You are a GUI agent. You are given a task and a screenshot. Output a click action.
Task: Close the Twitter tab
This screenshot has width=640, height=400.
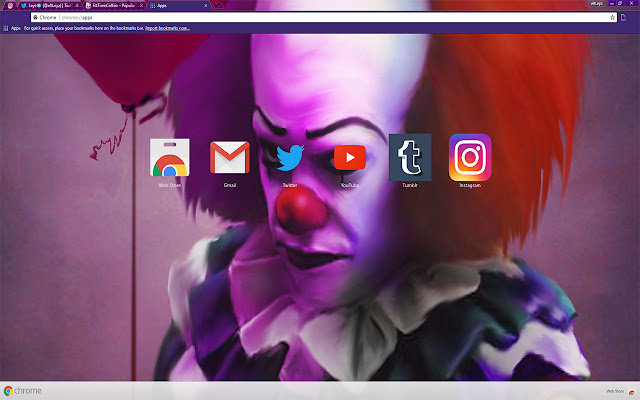coord(78,6)
